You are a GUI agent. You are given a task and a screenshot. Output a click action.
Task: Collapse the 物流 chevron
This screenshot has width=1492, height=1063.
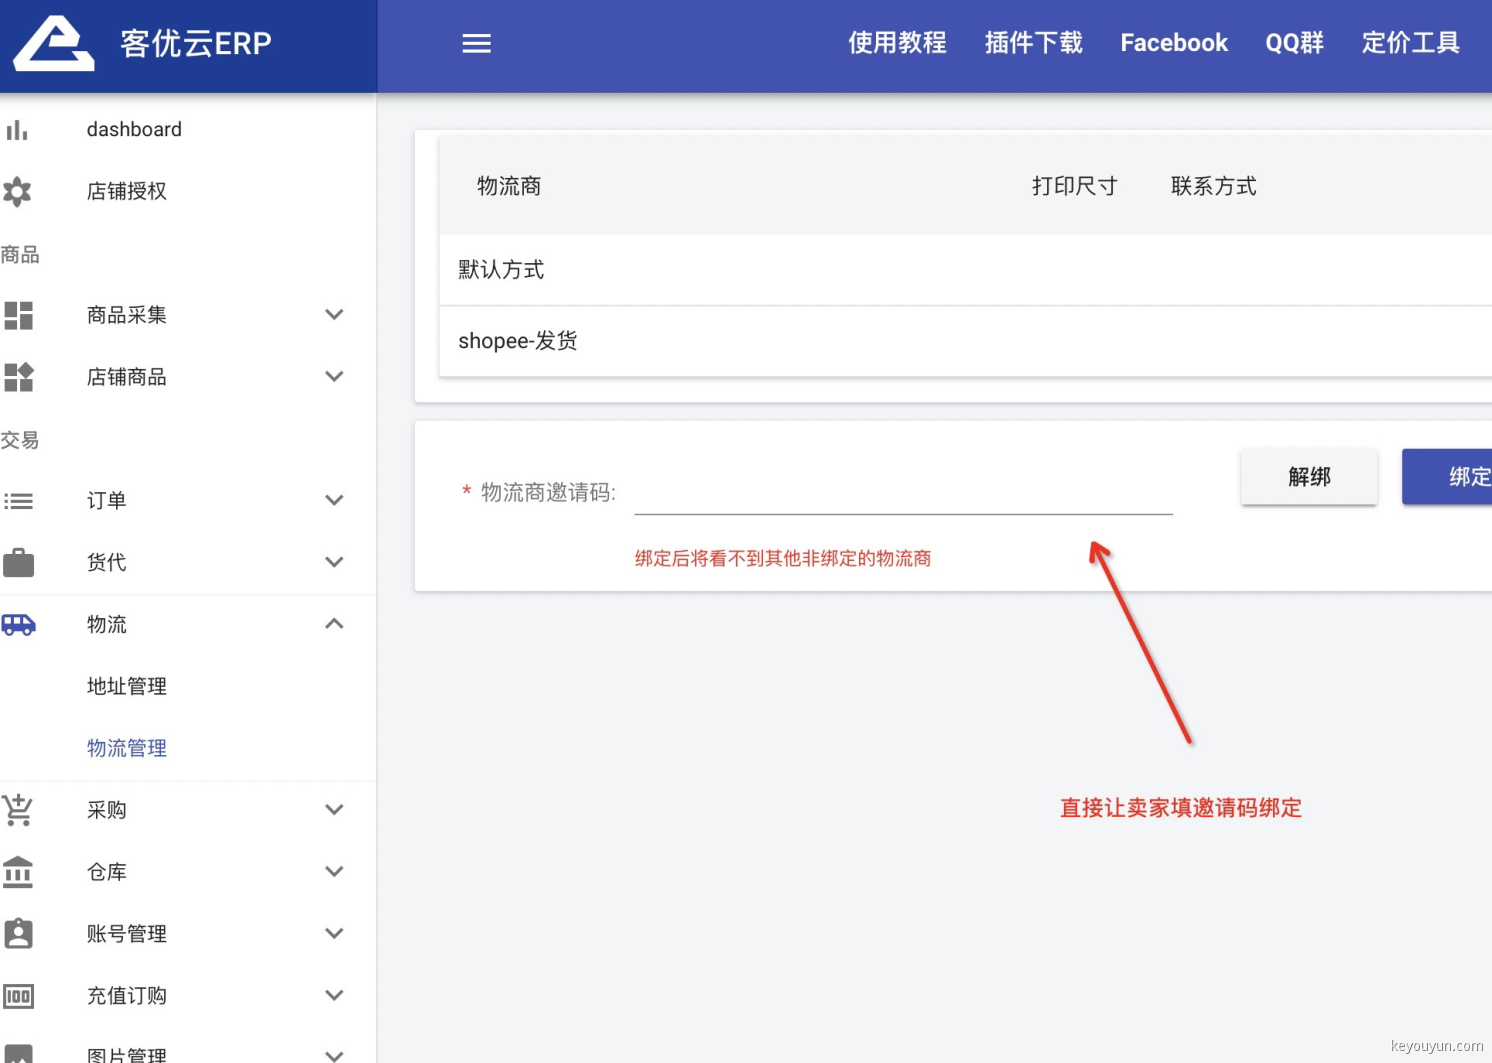[x=334, y=624]
